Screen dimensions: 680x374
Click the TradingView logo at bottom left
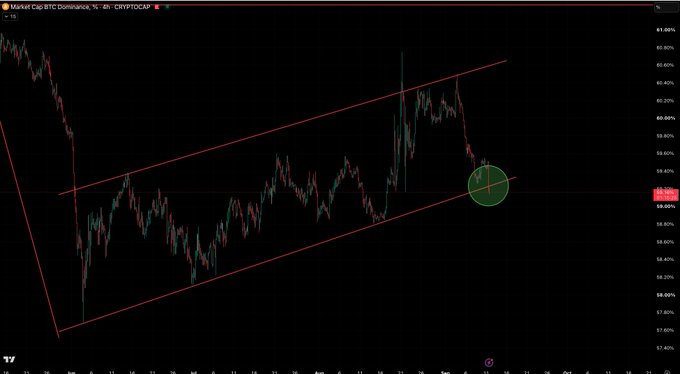[x=9, y=360]
